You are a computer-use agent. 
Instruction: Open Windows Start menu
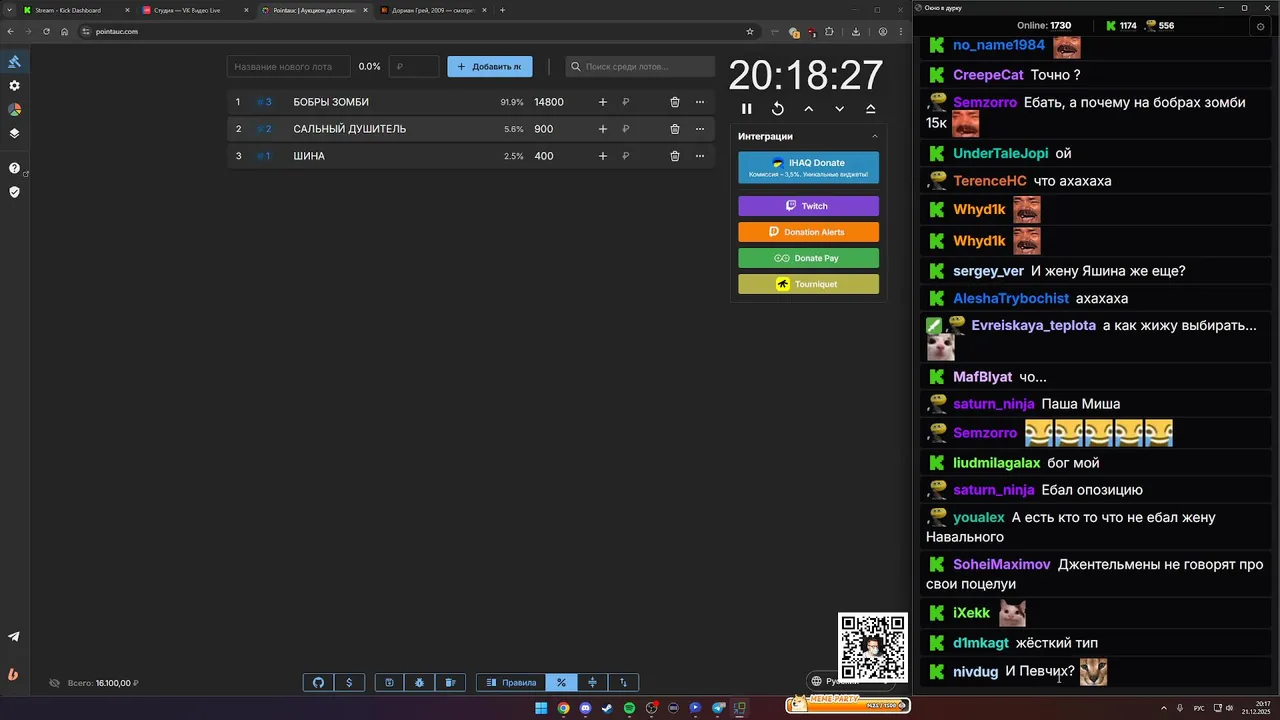(x=541, y=708)
